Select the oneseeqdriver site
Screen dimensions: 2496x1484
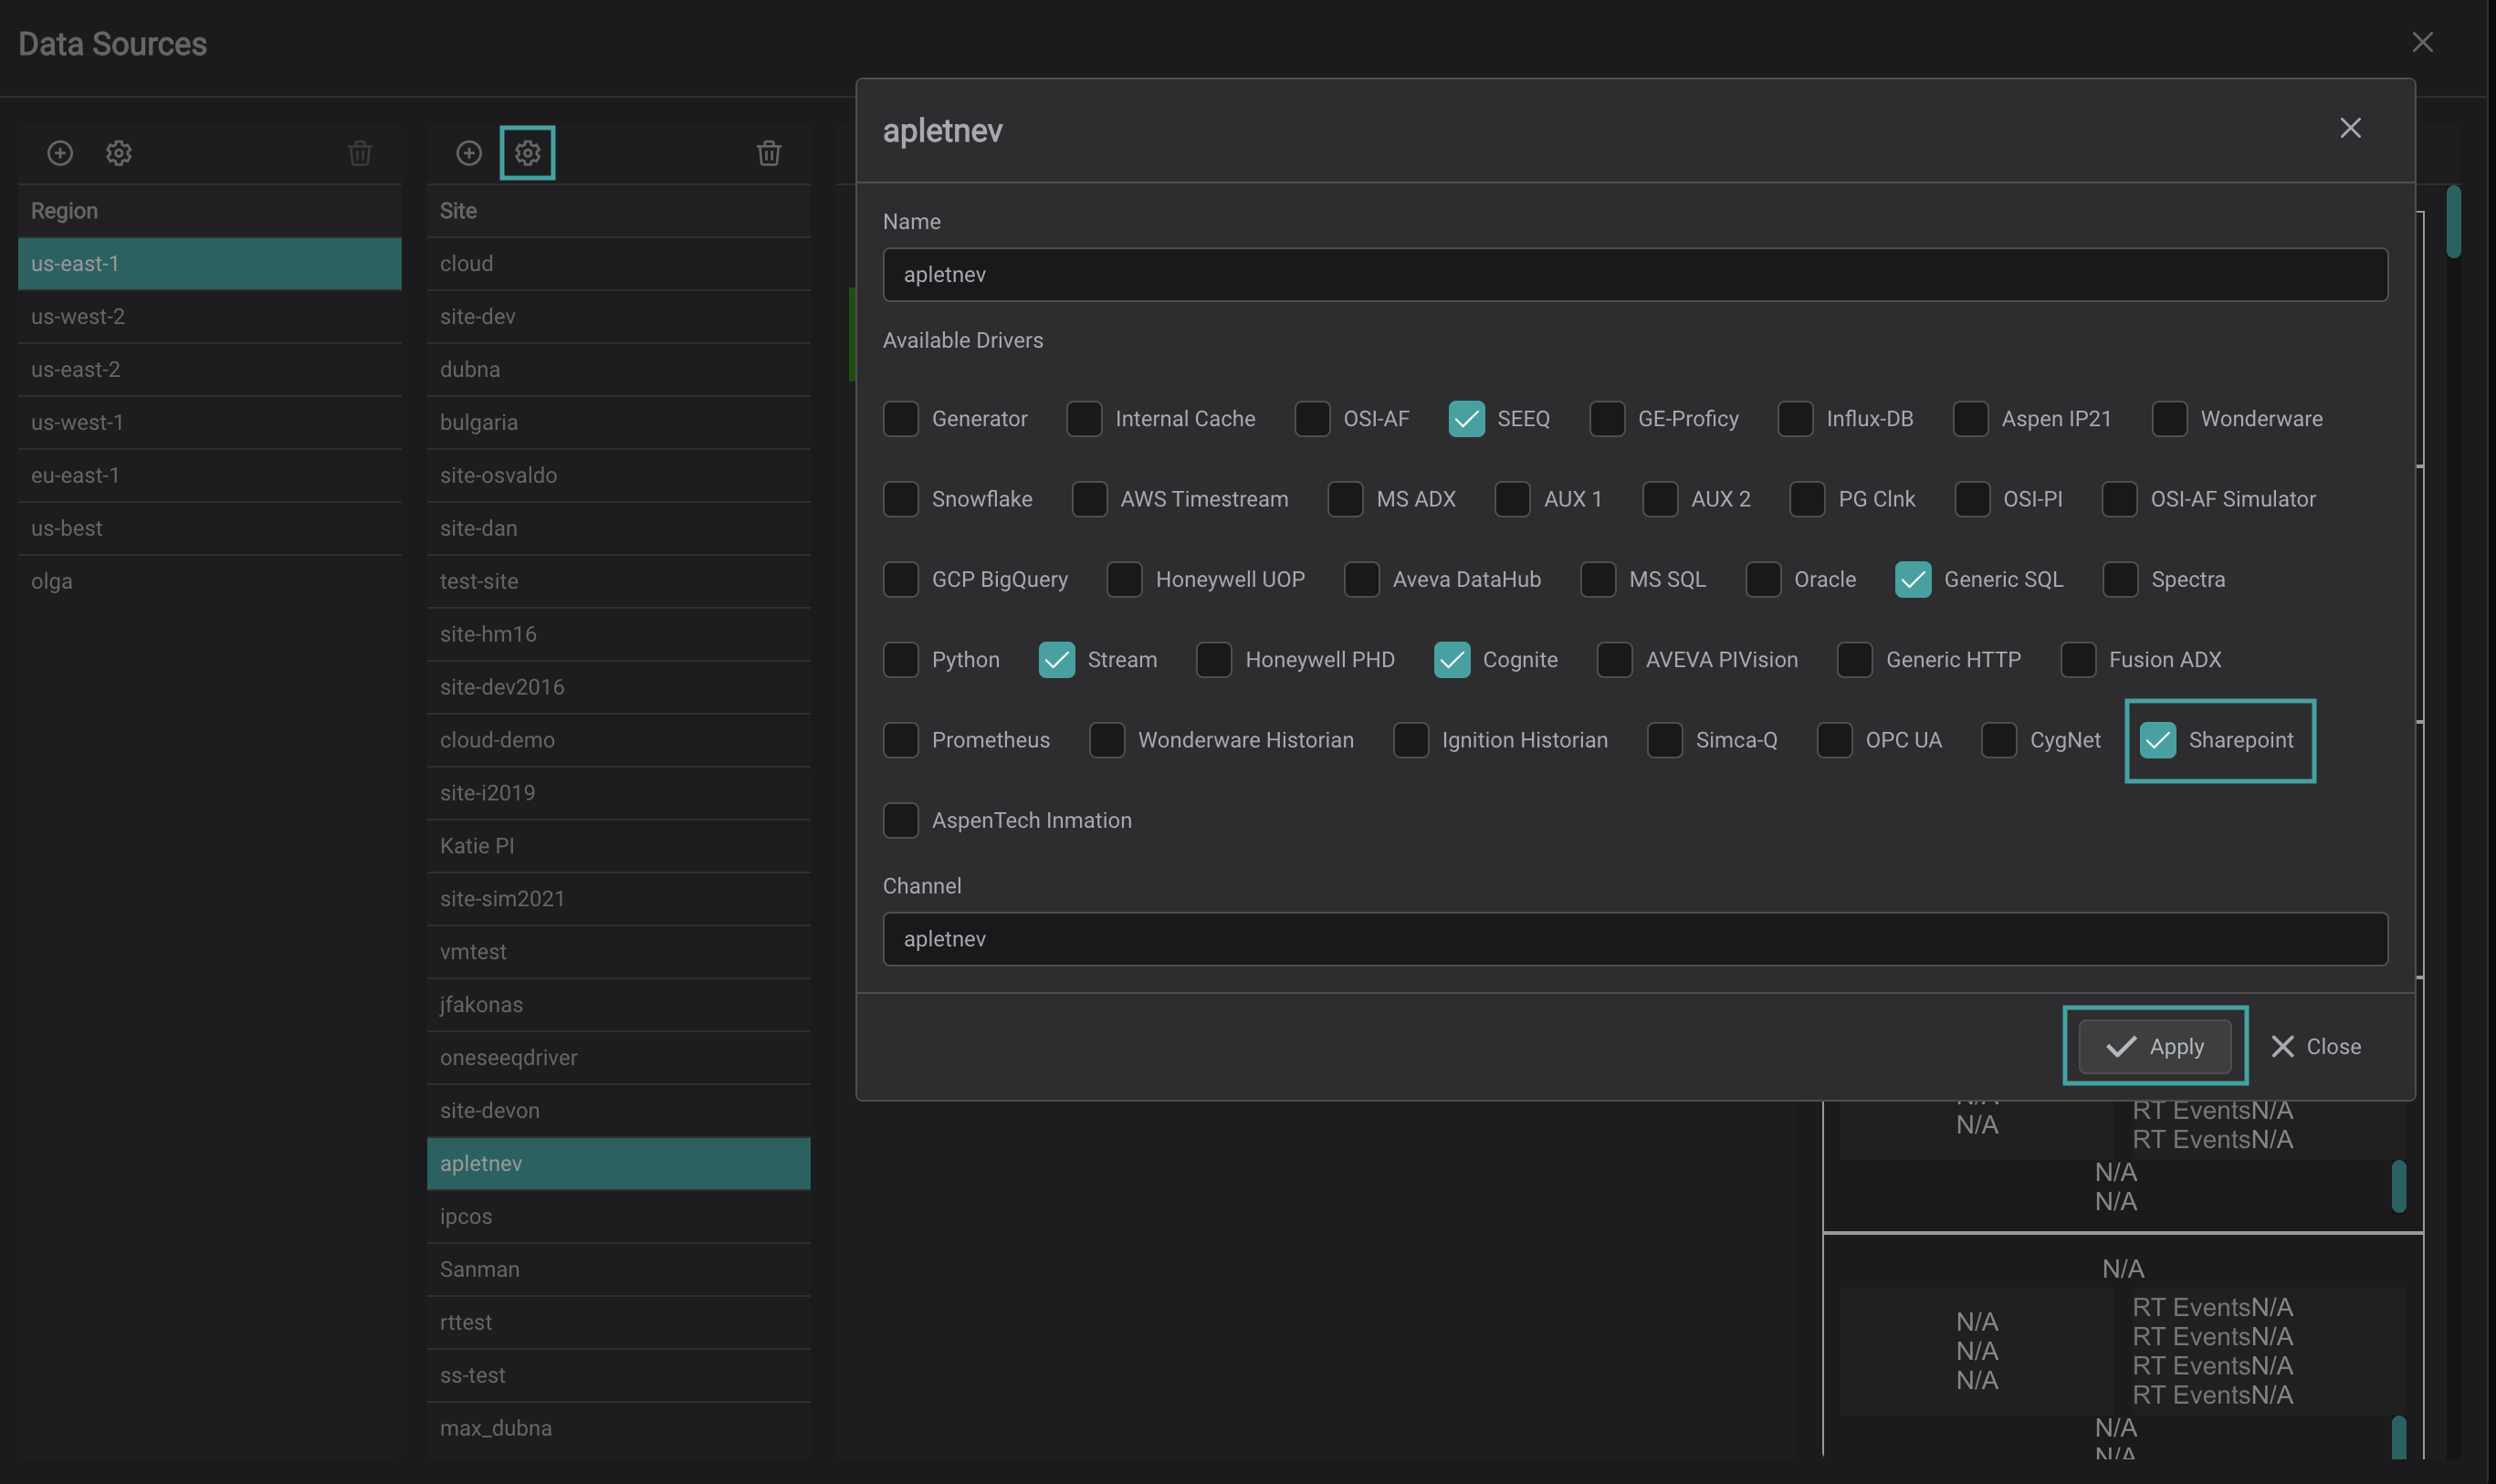click(619, 1058)
